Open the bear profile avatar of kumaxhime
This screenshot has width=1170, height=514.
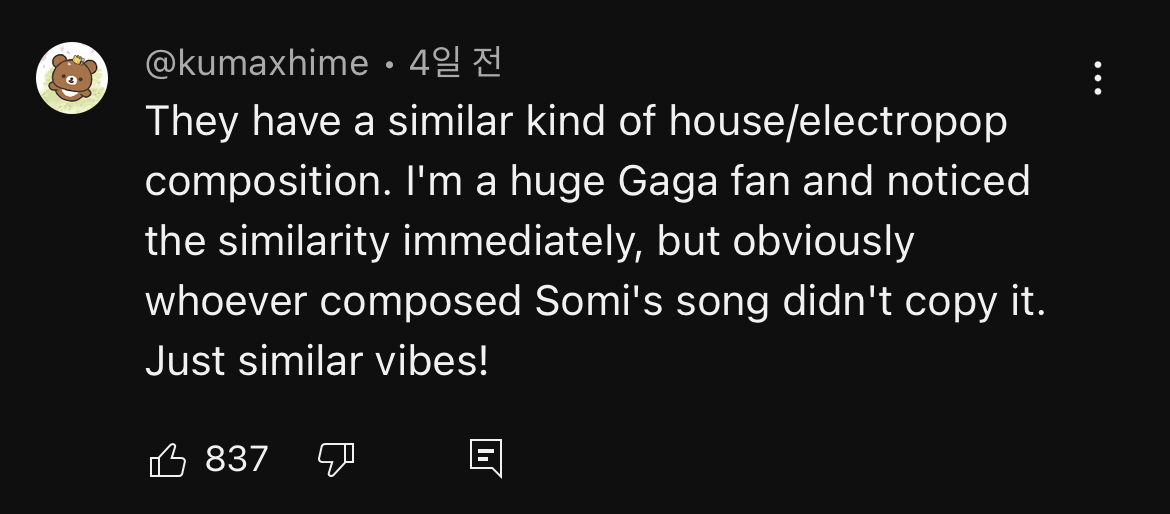(72, 78)
